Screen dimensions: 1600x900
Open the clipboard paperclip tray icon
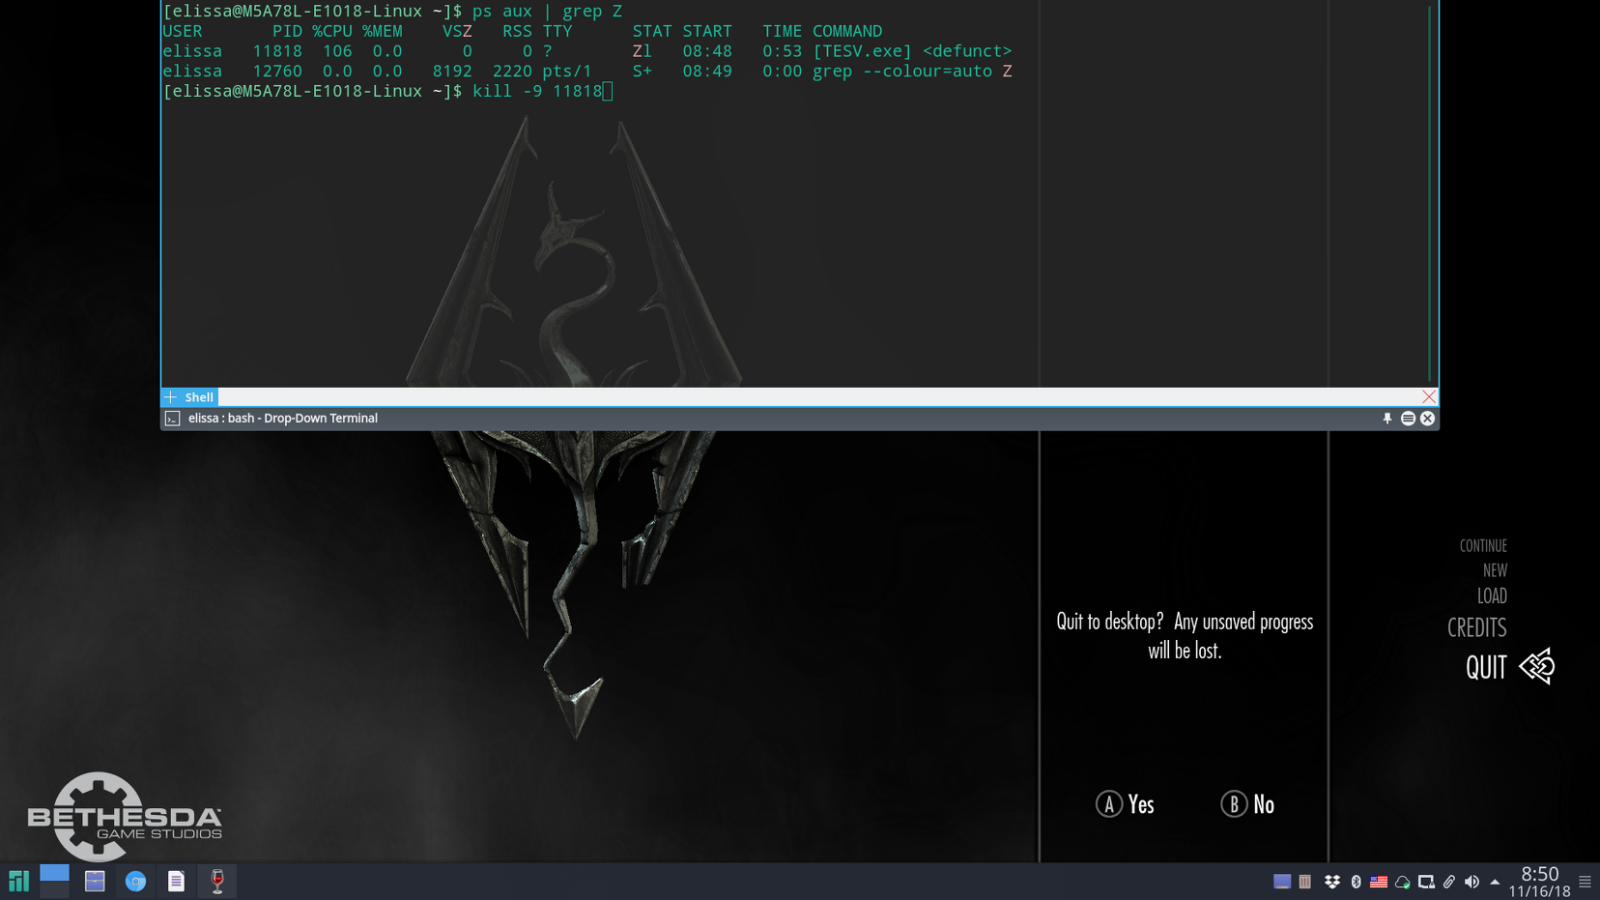point(1449,882)
